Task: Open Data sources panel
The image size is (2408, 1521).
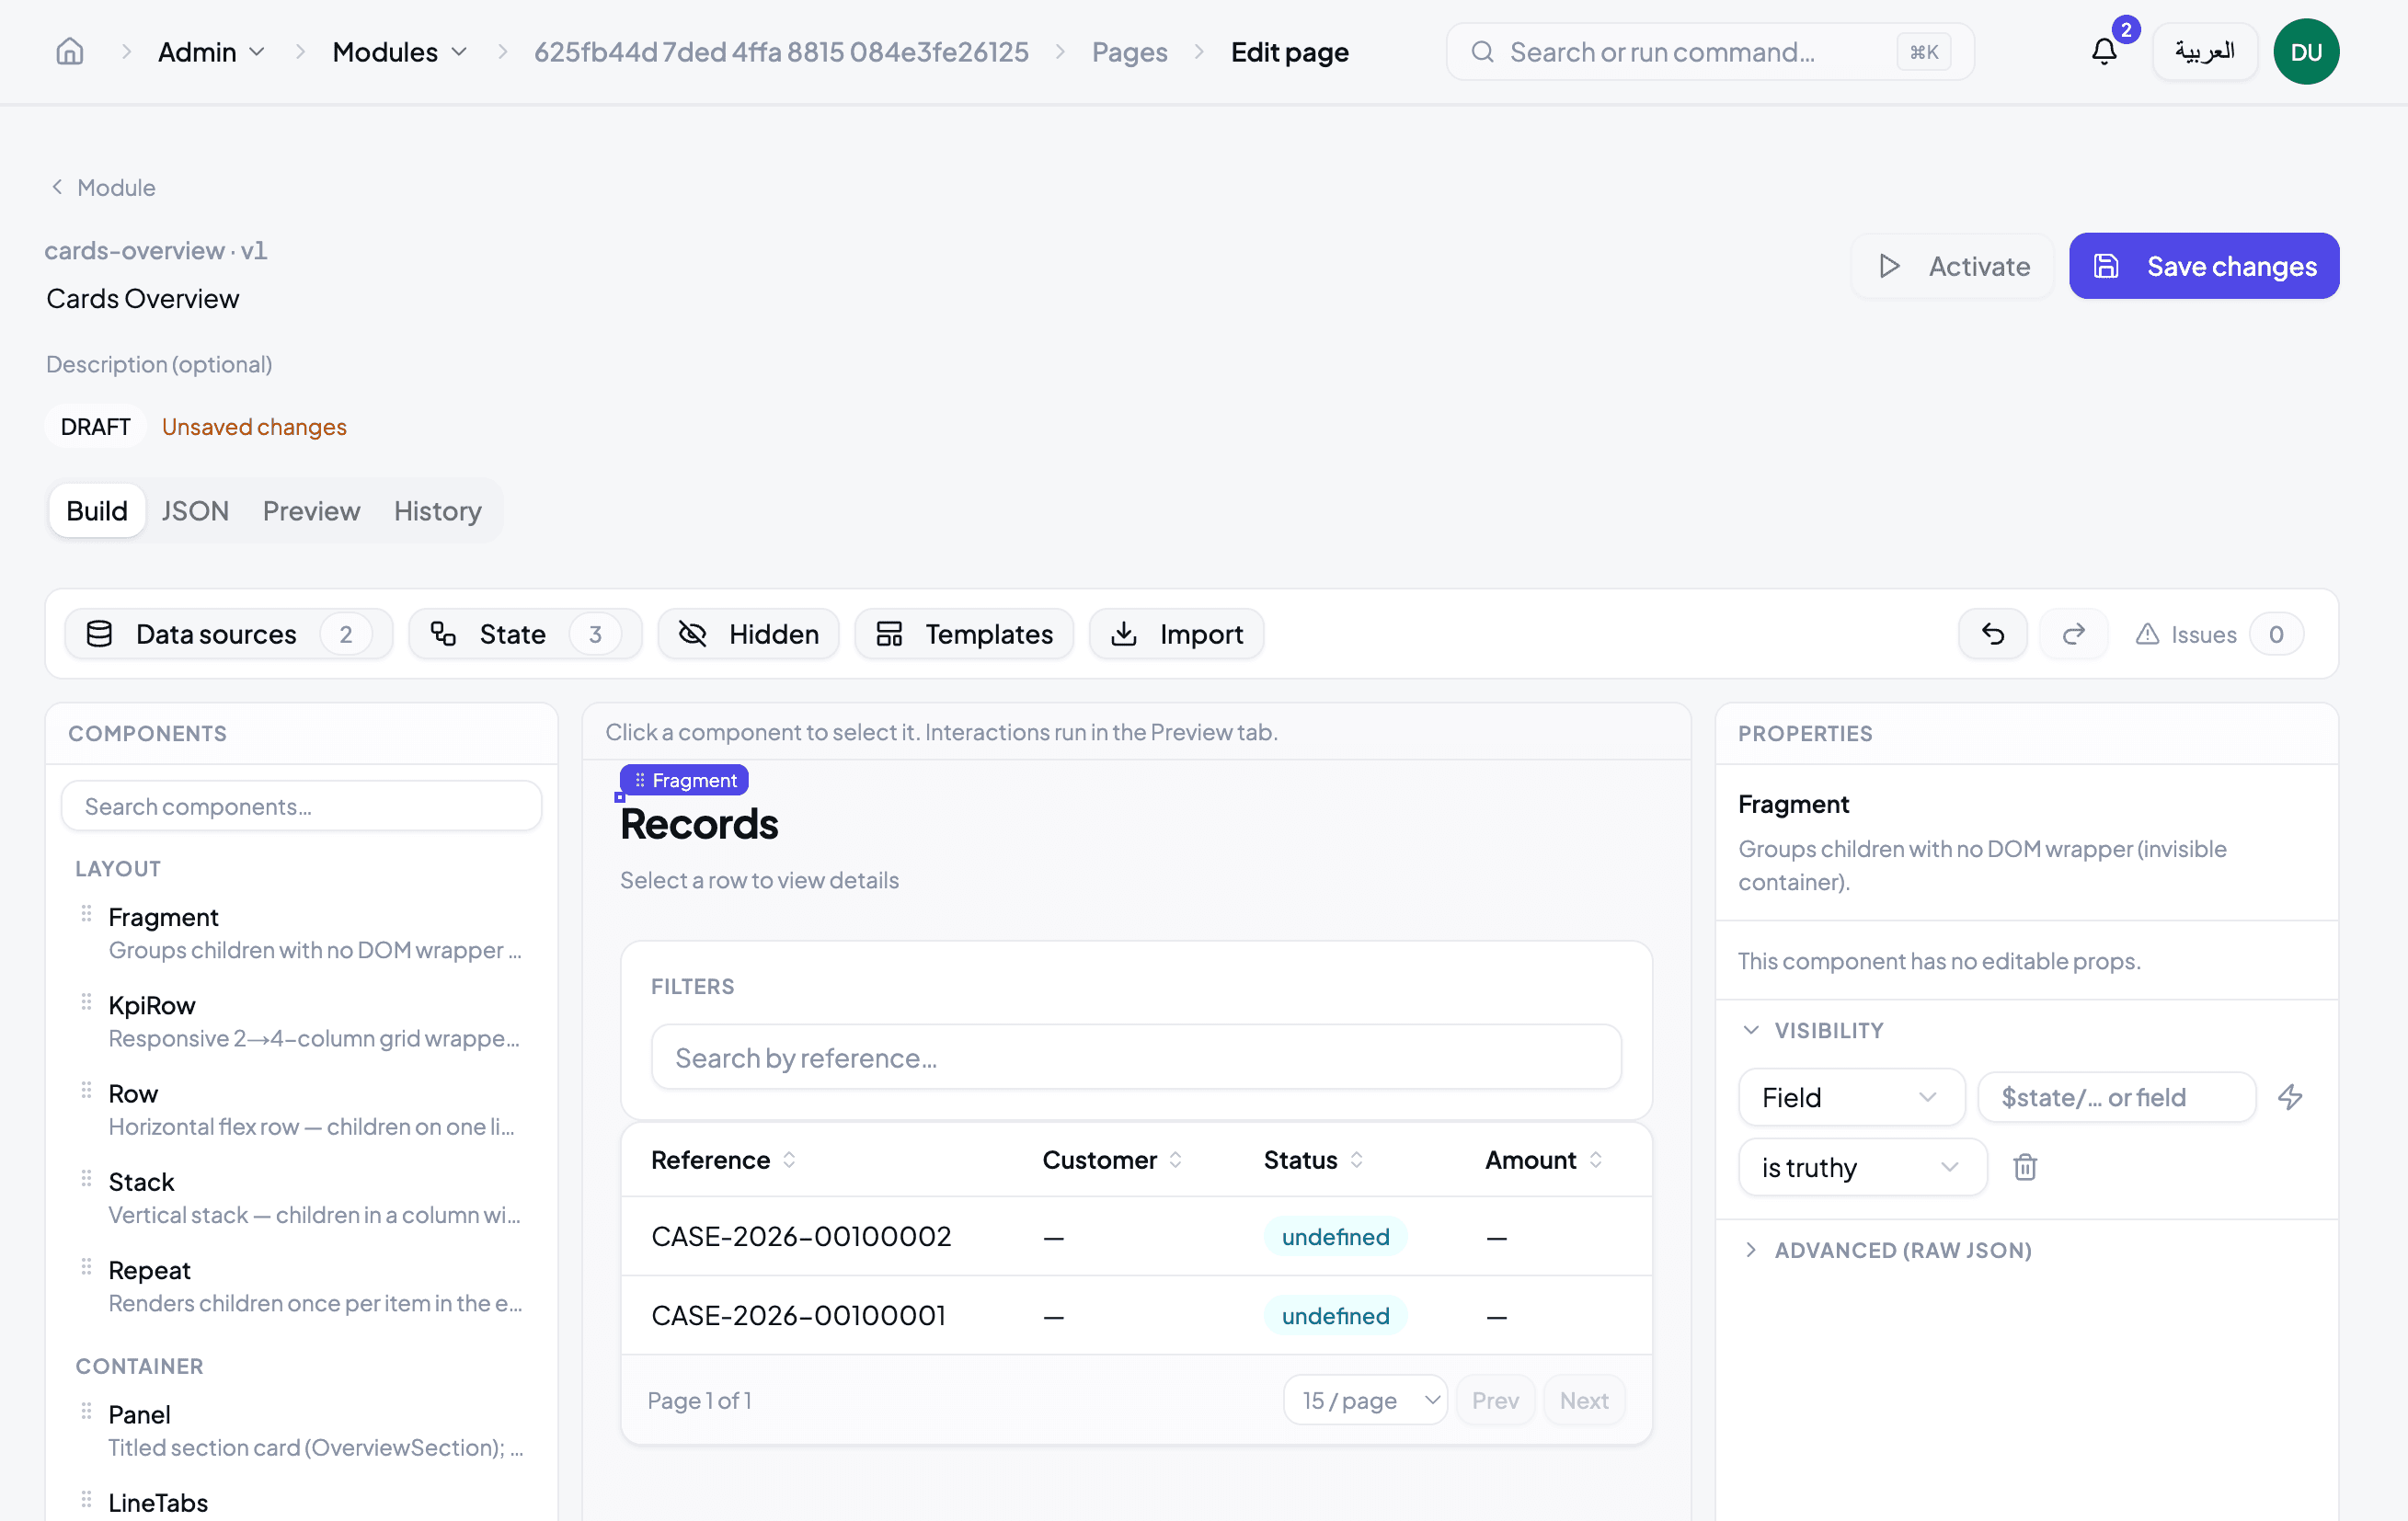Action: pyautogui.click(x=229, y=633)
